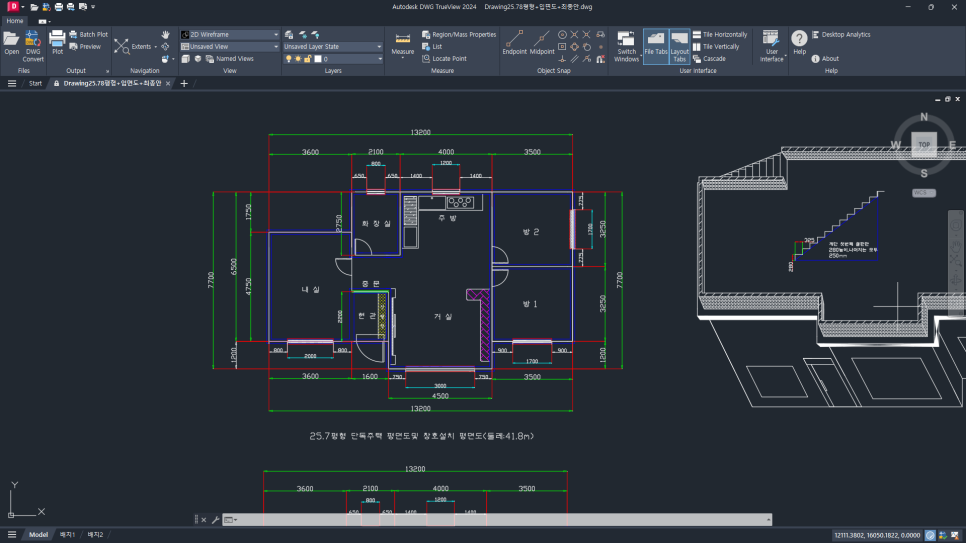Viewport: 966px width, 543px height.
Task: Enable Midpoint object snap
Action: point(542,43)
